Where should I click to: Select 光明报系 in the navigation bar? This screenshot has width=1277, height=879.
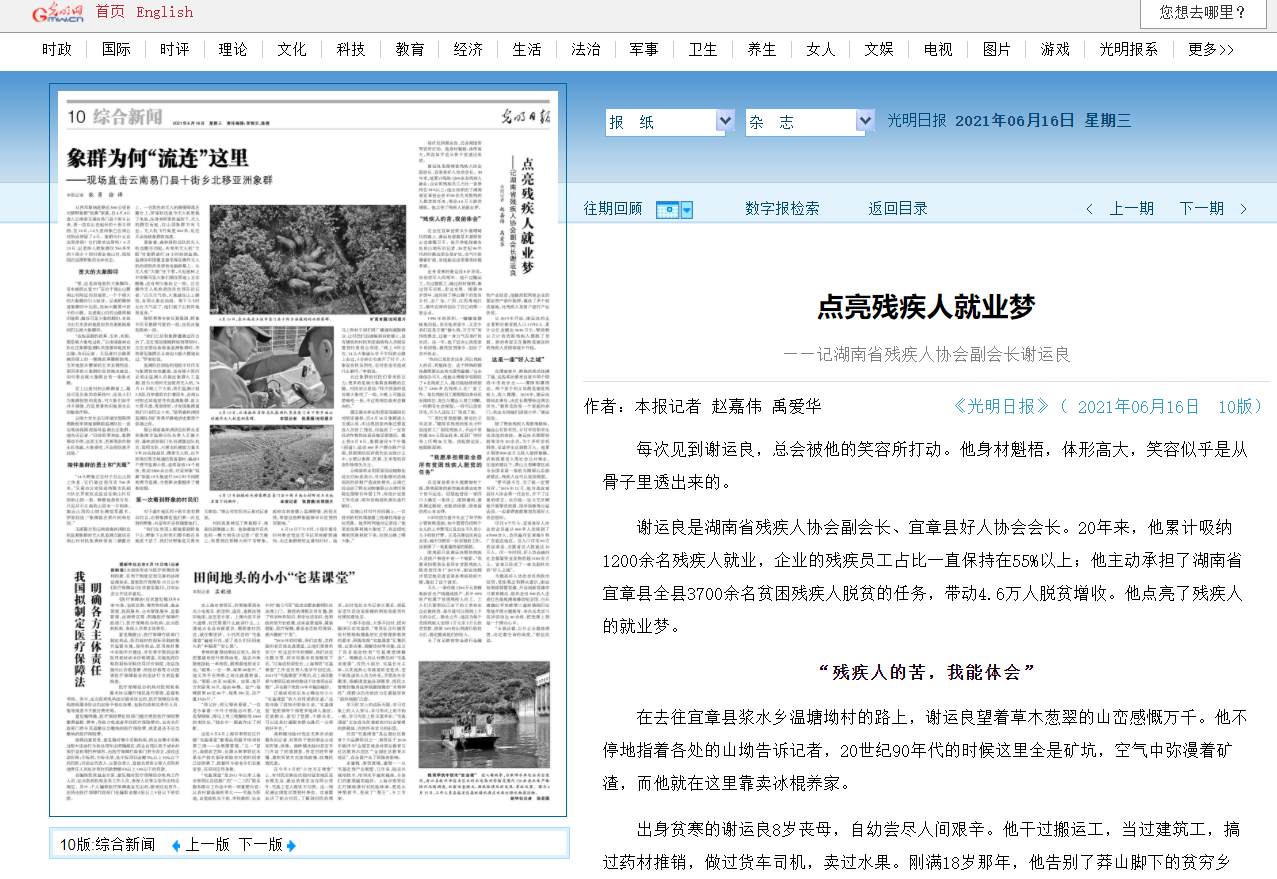coord(1129,49)
